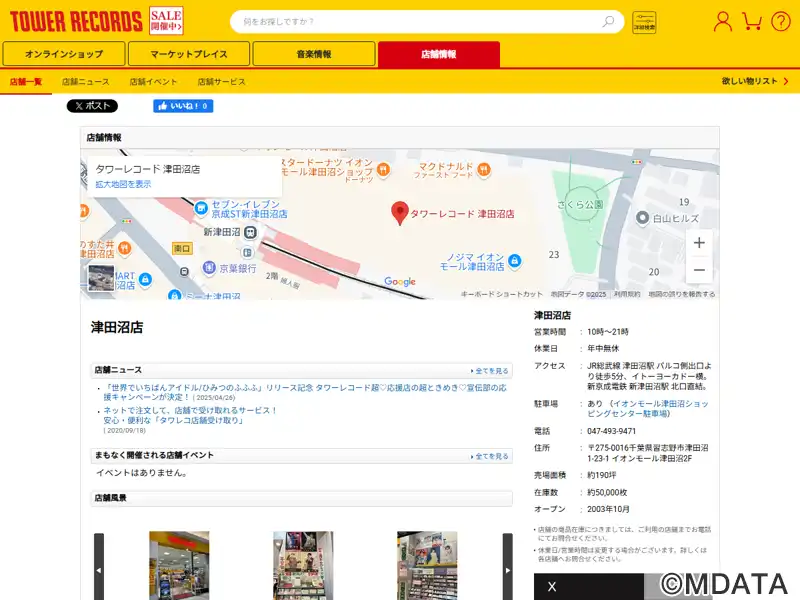Click the satellite view thumbnail on map
The image size is (800, 600).
(x=101, y=278)
